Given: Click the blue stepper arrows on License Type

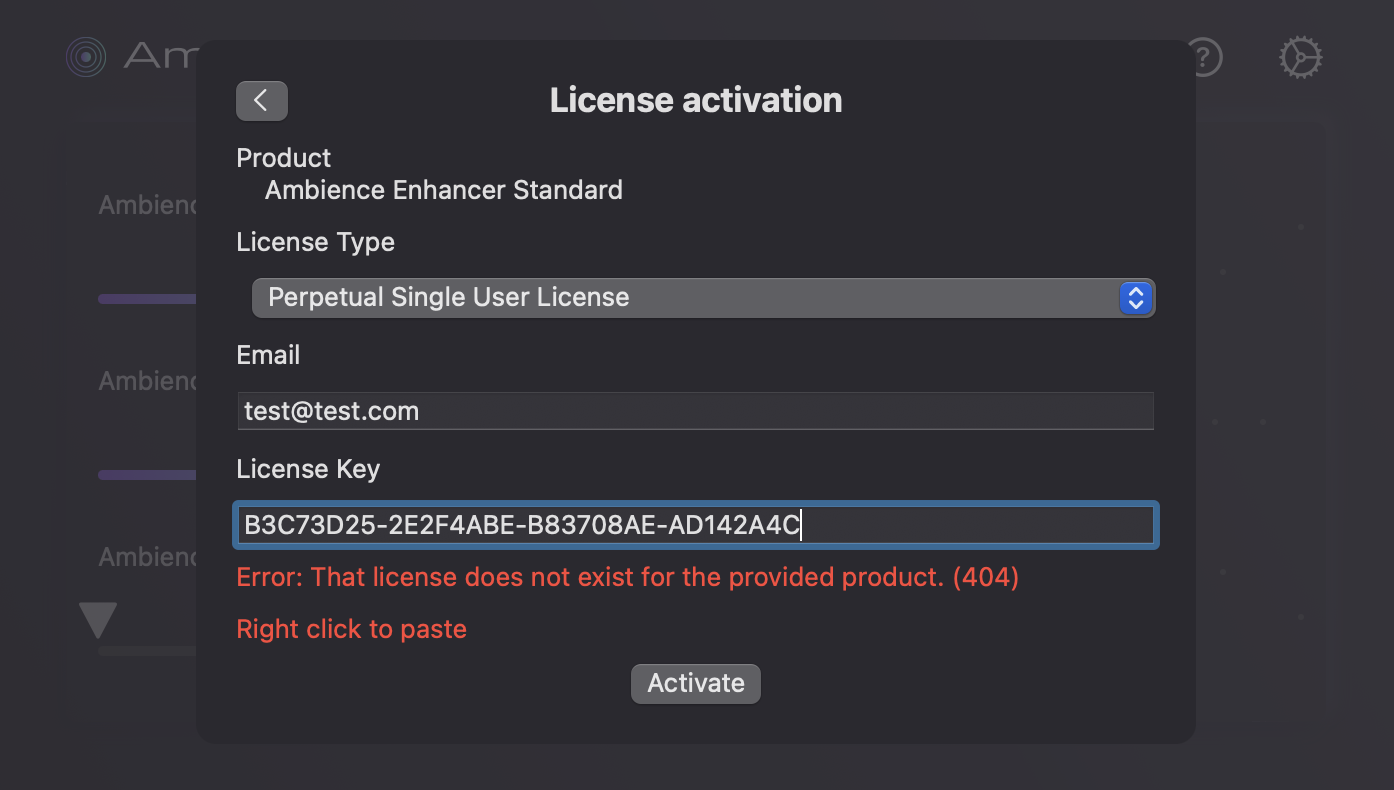Looking at the screenshot, I should (x=1136, y=297).
